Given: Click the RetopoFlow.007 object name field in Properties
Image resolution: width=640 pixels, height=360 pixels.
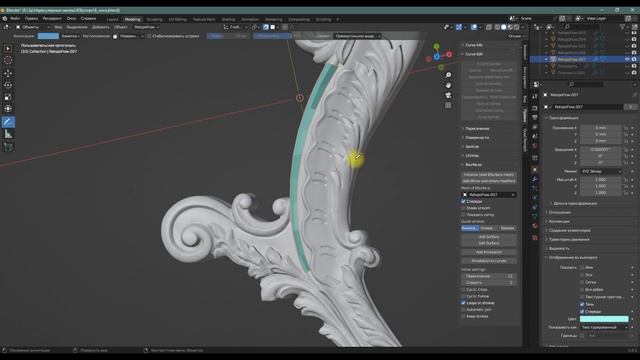Looking at the screenshot, I should point(587,107).
